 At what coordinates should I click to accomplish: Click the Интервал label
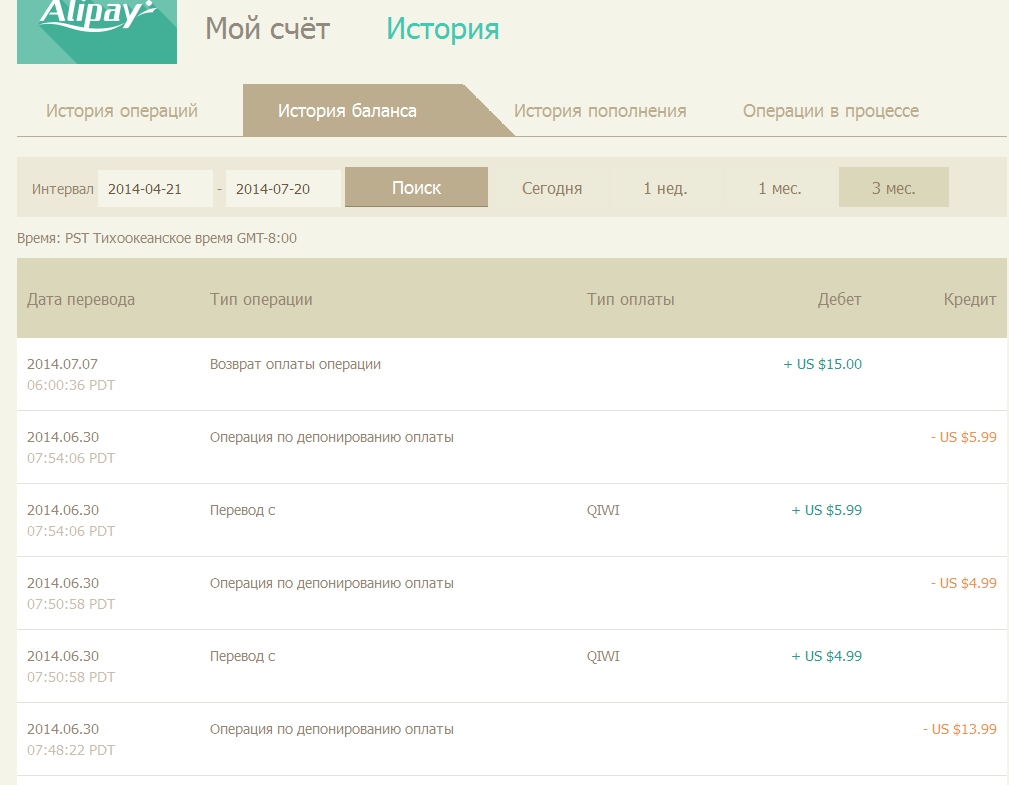tap(62, 189)
